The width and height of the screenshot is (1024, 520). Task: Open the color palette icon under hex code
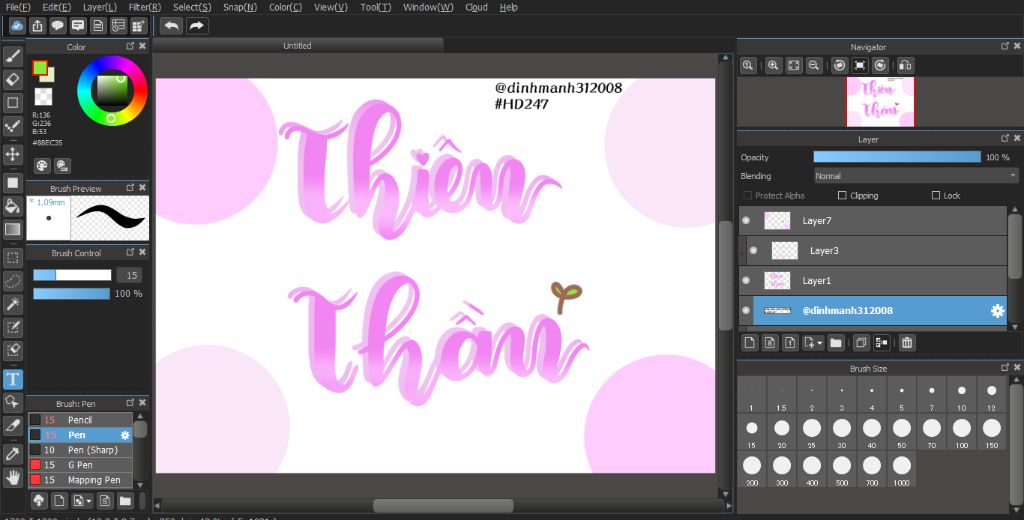[x=42, y=166]
